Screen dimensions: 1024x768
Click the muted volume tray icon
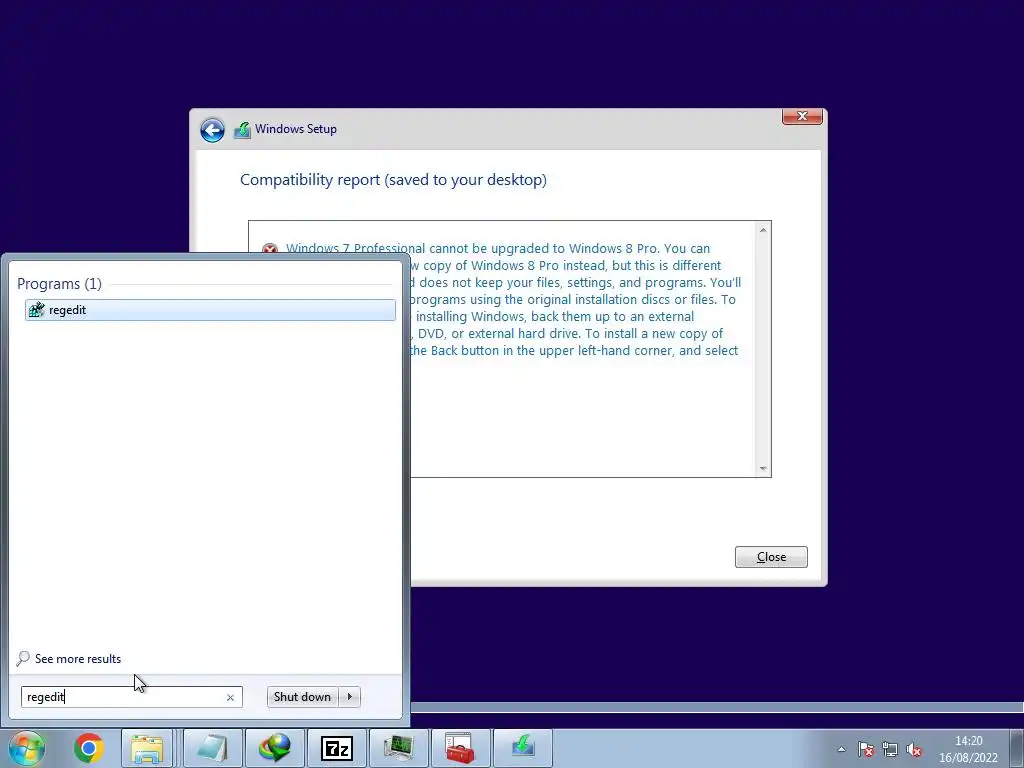914,749
